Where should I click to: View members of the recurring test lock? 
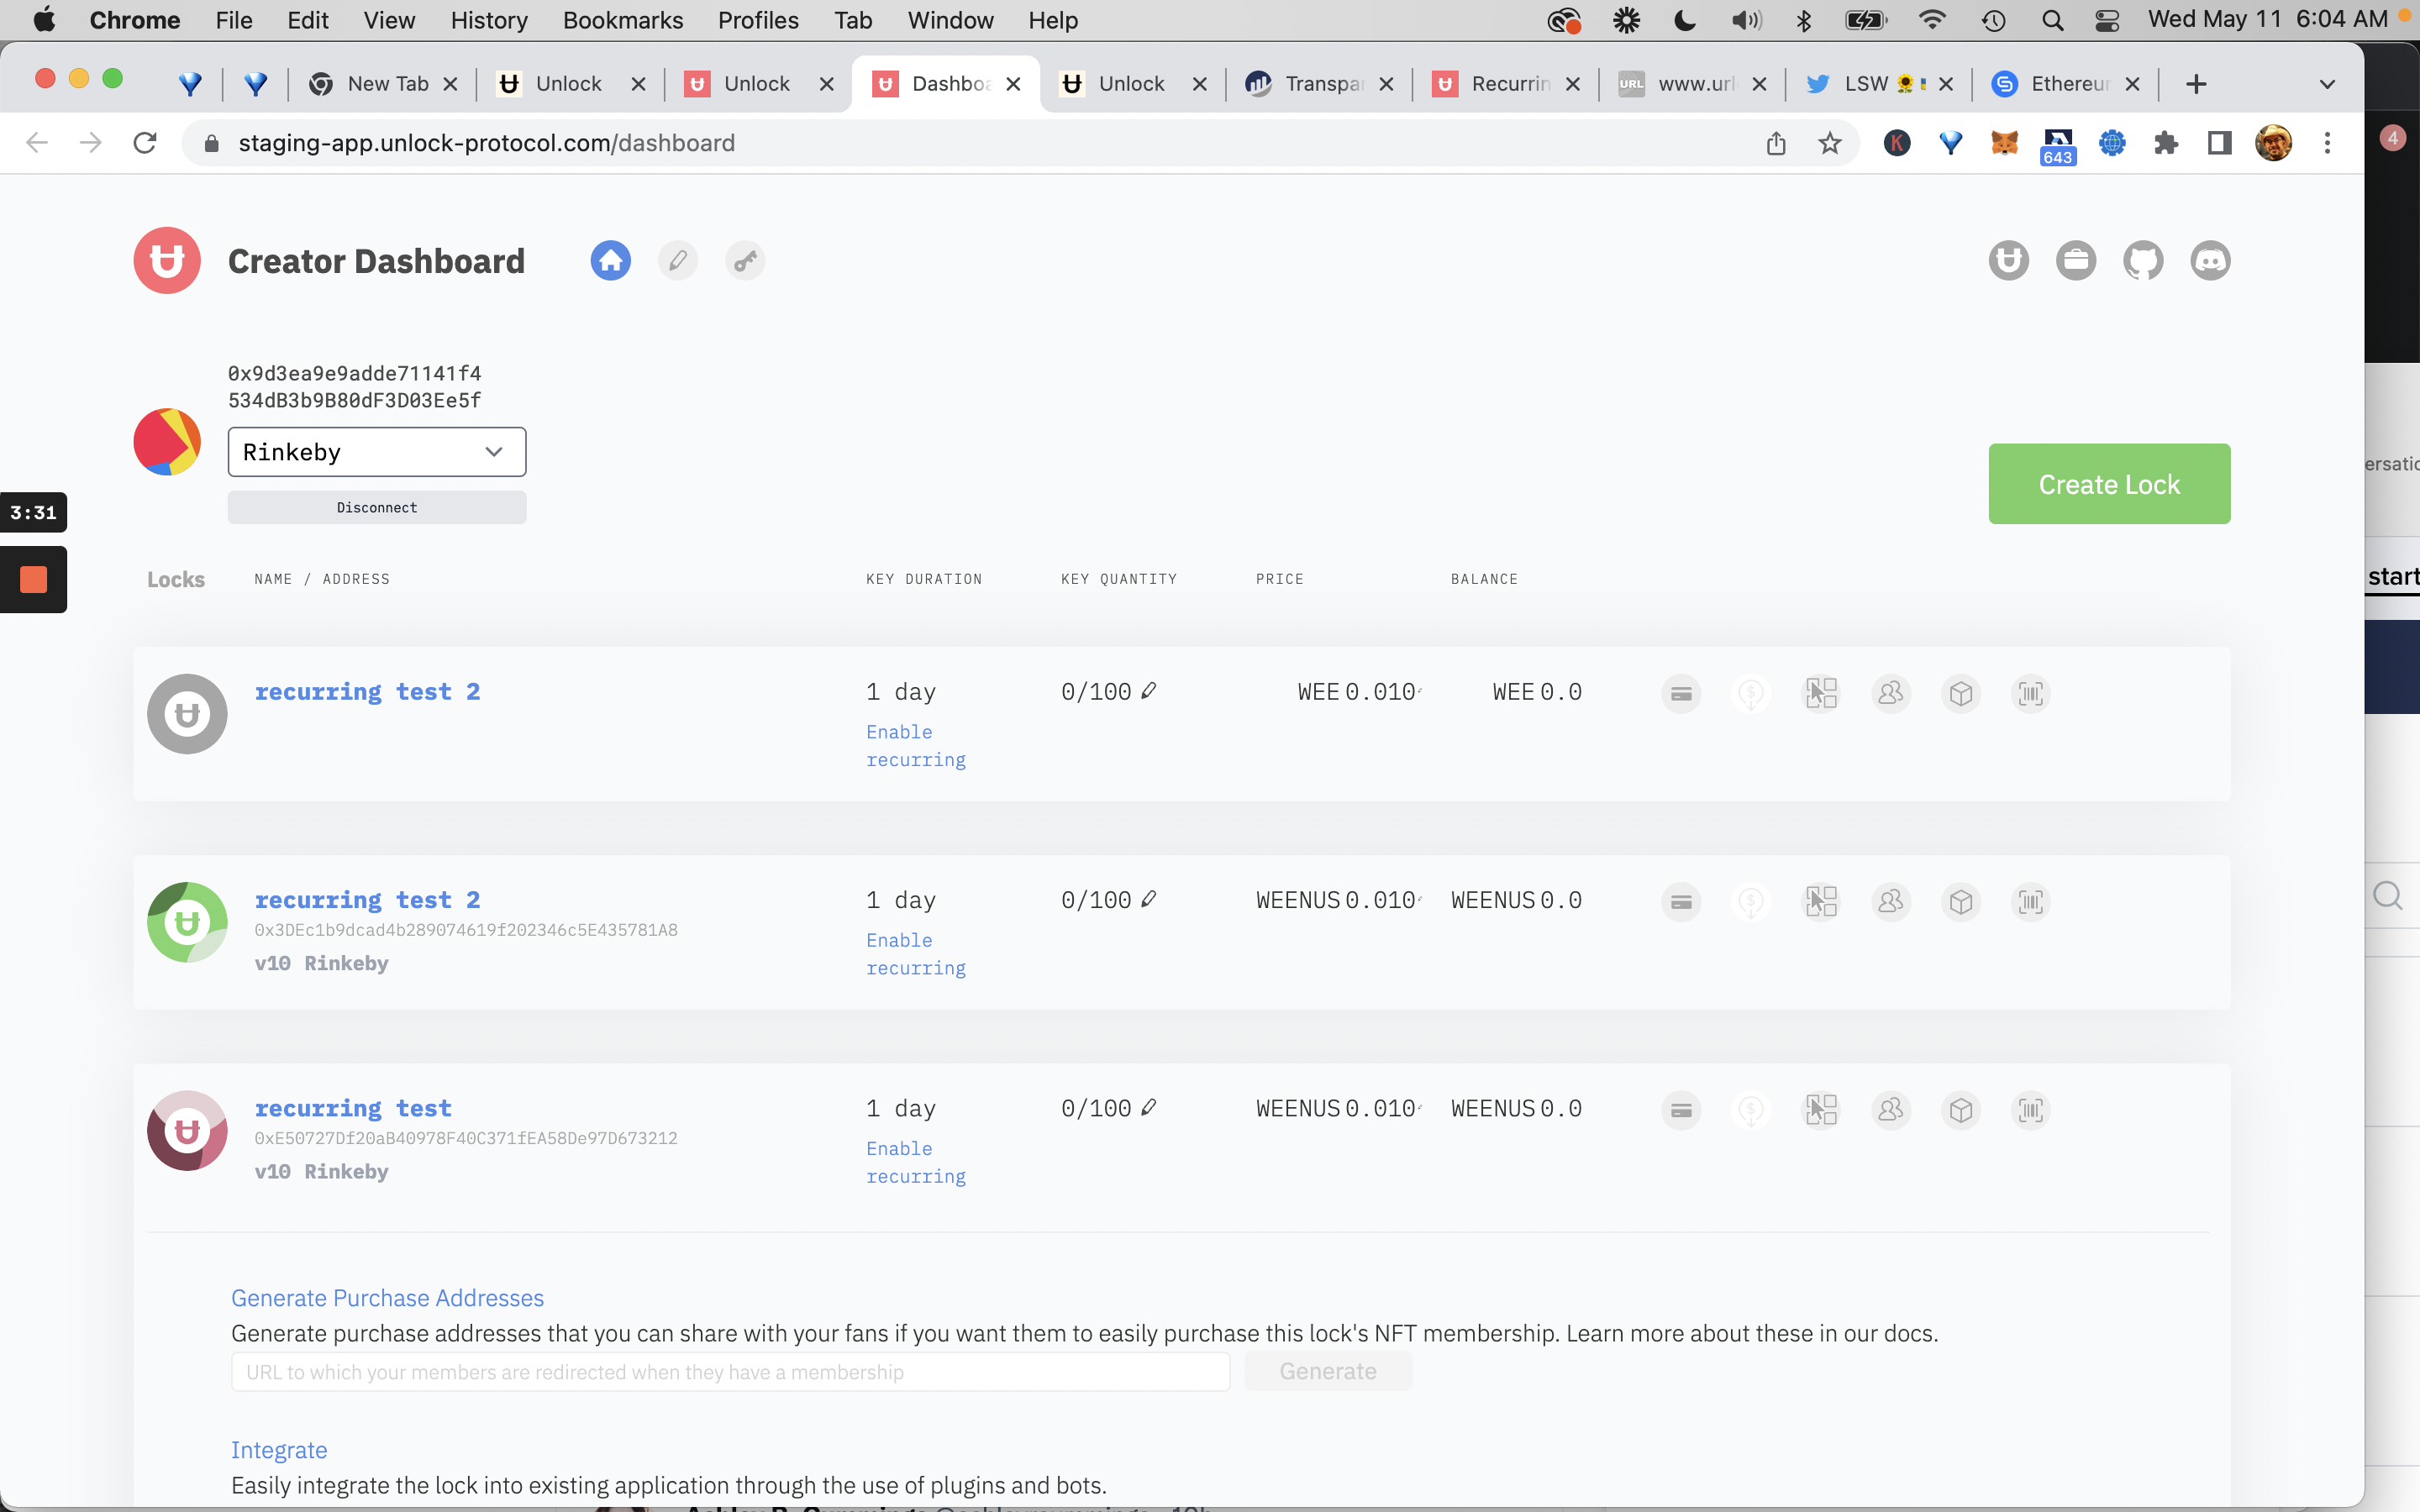coord(1891,1110)
